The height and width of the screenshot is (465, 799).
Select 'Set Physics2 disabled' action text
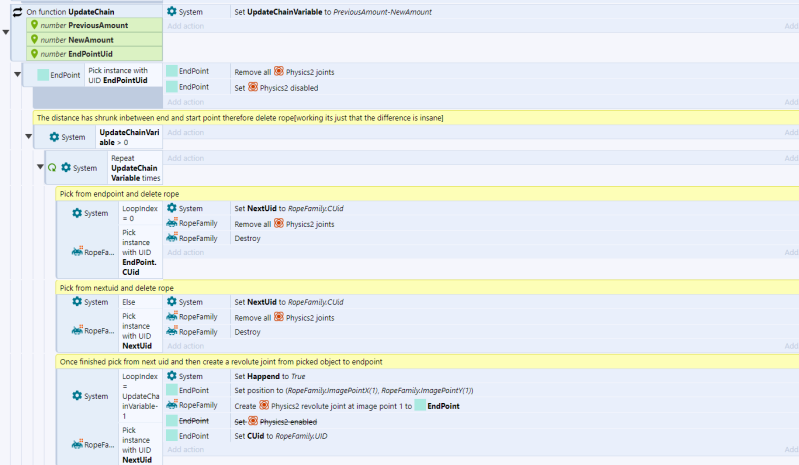pyautogui.click(x=276, y=88)
